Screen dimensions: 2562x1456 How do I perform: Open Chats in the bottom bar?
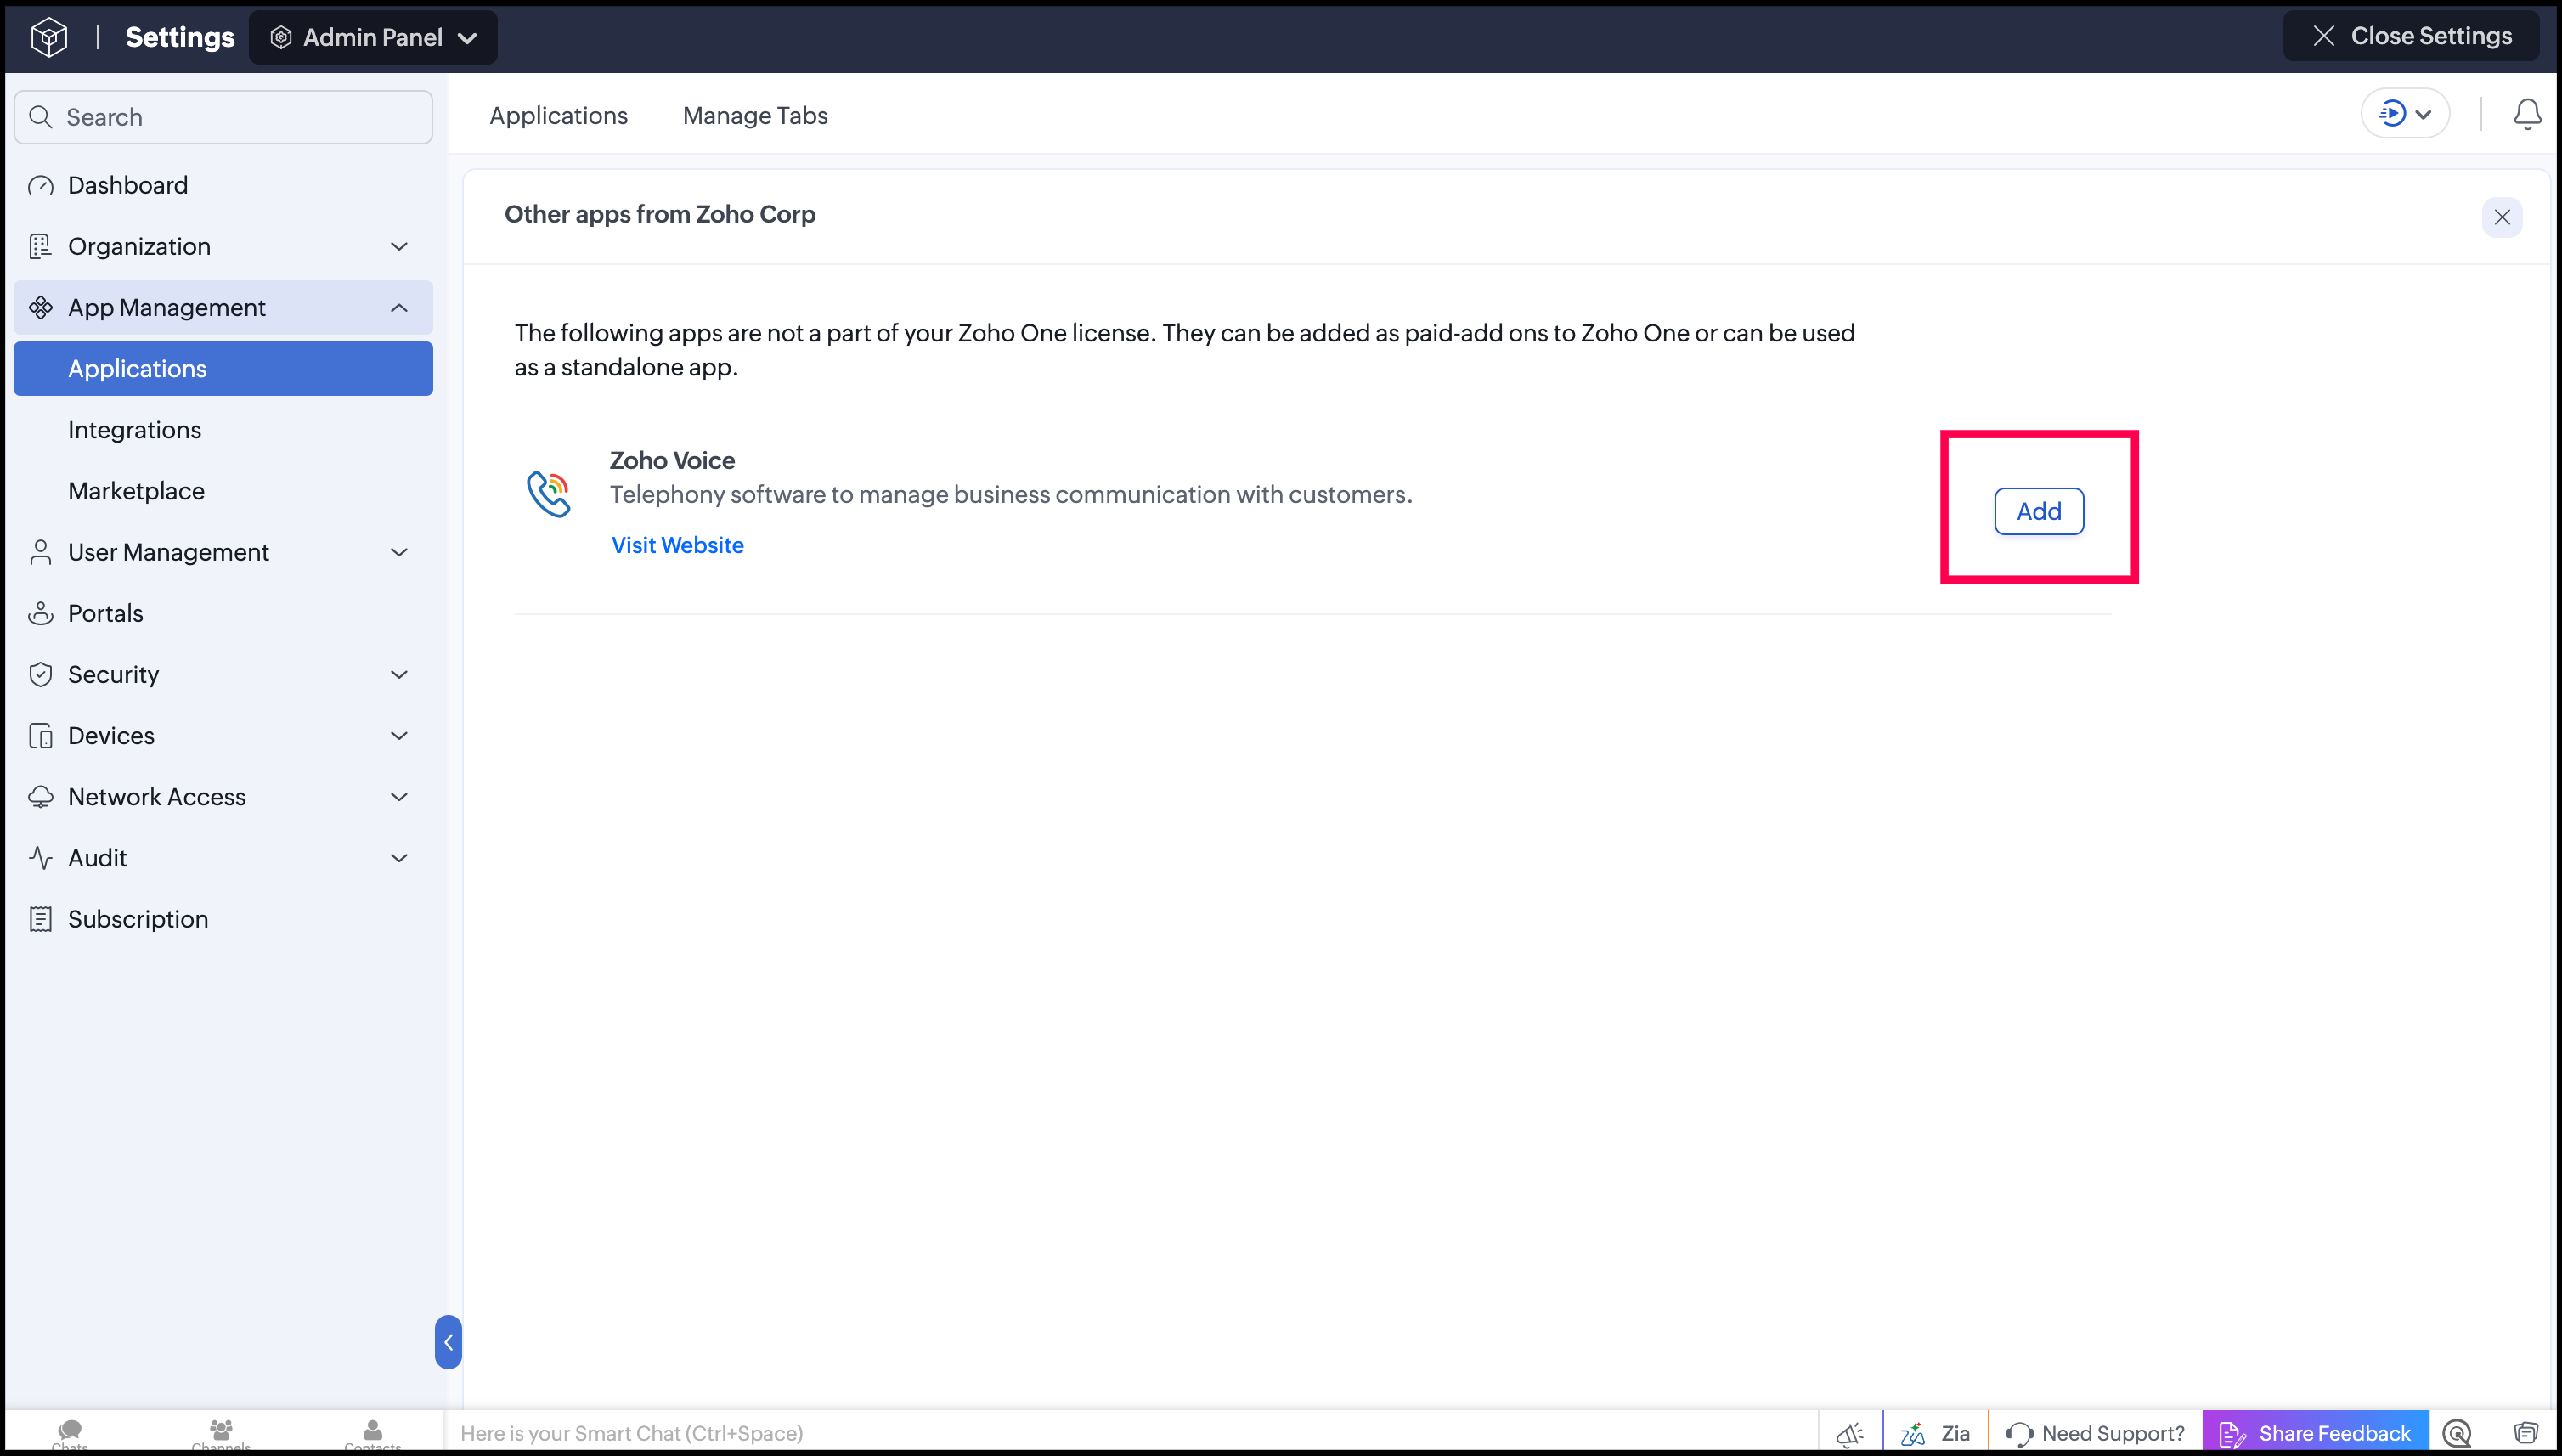[69, 1433]
